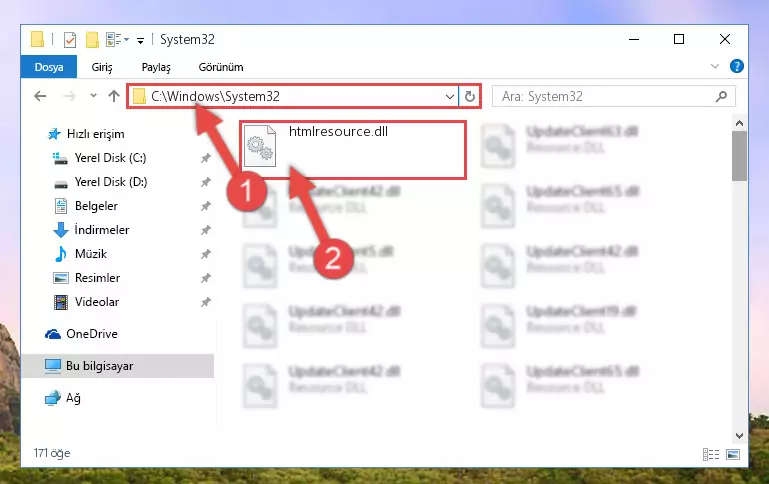Expand the address bar history dropdown
Image resolution: width=769 pixels, height=484 pixels.
click(x=449, y=97)
